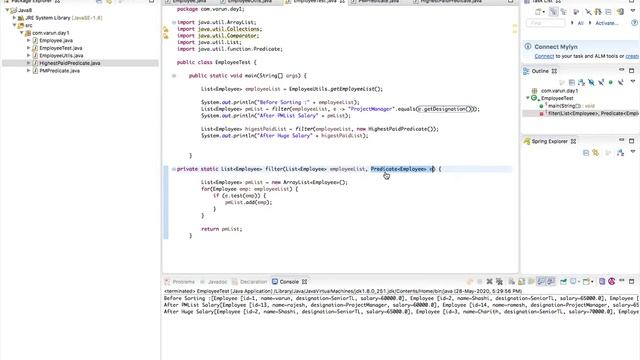This screenshot has height=360, width=640.
Task: Open the Task List view menu arrow
Action: pos(633,10)
